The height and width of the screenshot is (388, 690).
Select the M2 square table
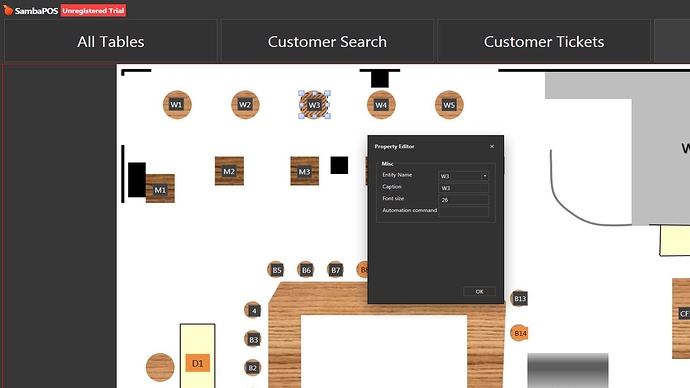229,171
